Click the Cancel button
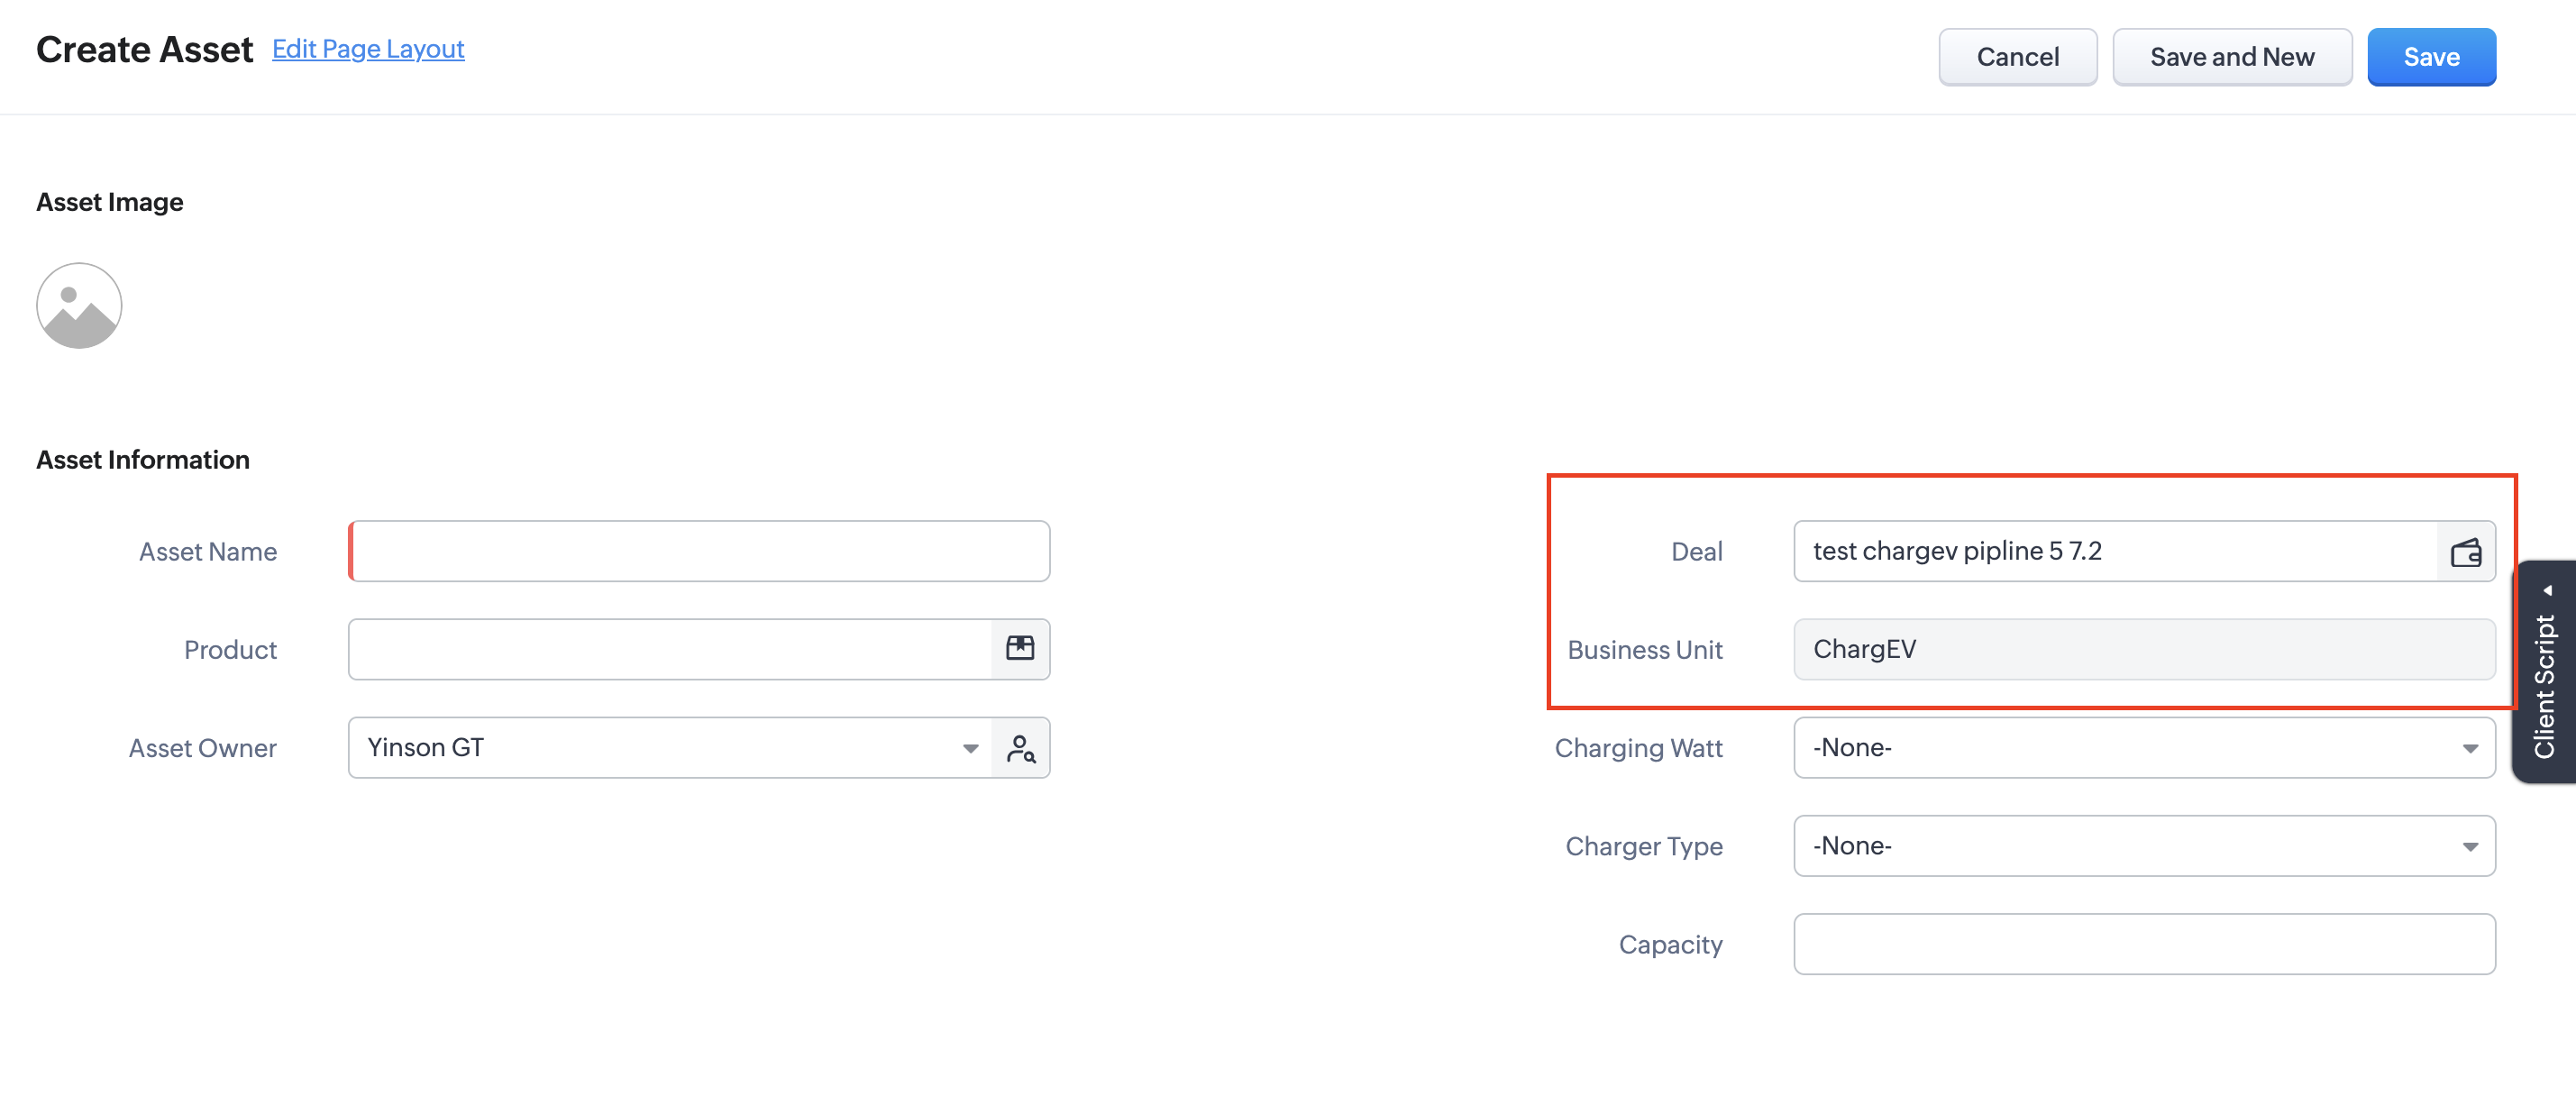 point(2017,57)
